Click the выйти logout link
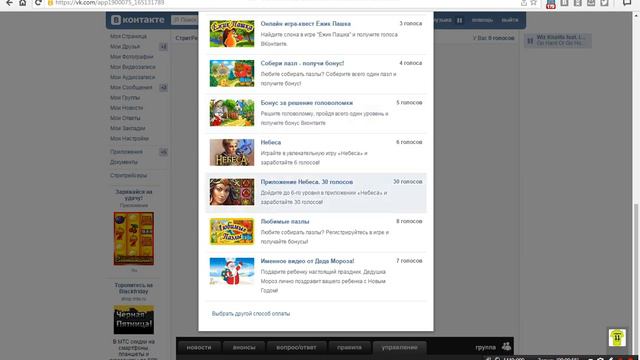The width and height of the screenshot is (640, 360). [510, 20]
